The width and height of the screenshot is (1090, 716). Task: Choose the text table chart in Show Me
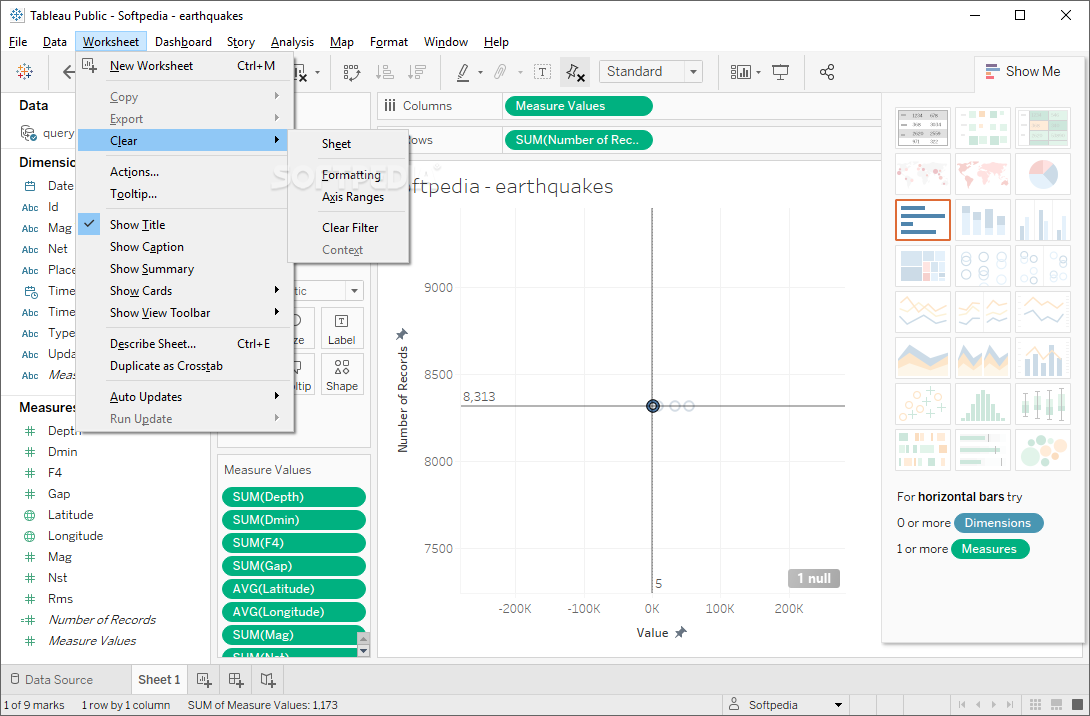tap(922, 128)
